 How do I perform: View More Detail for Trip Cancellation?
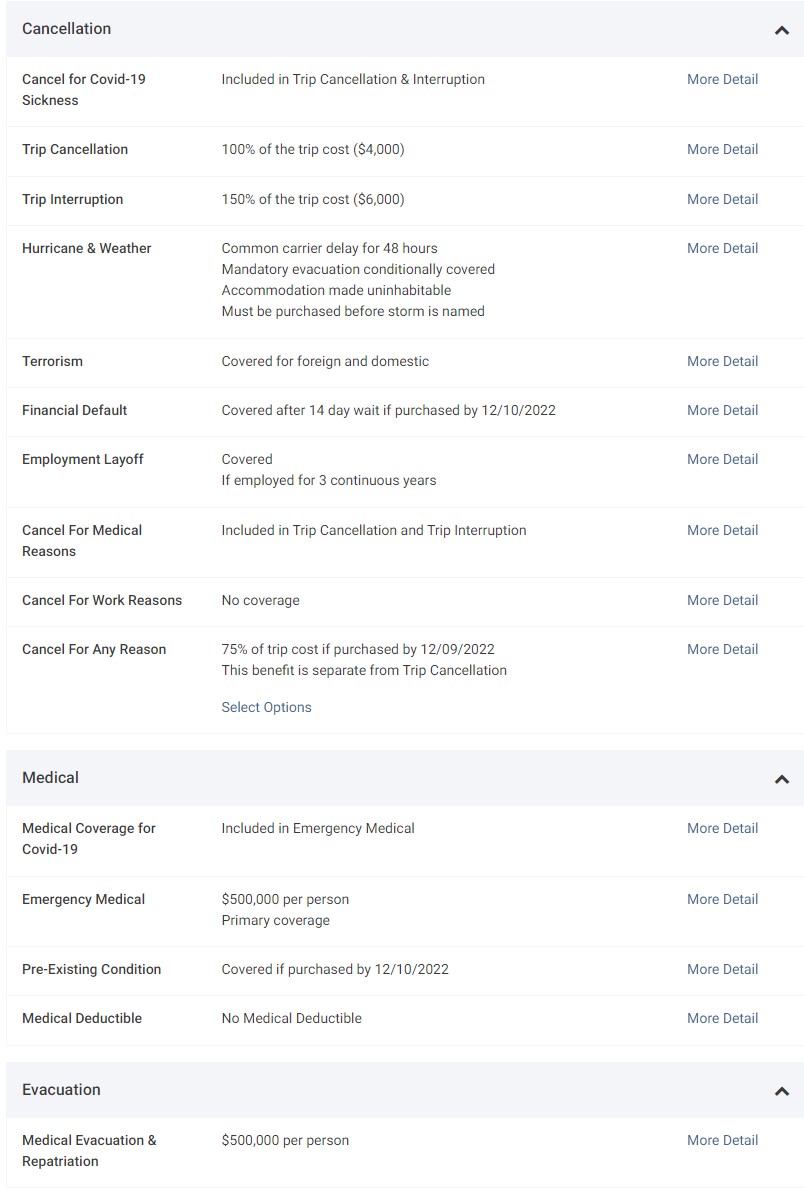pos(722,149)
